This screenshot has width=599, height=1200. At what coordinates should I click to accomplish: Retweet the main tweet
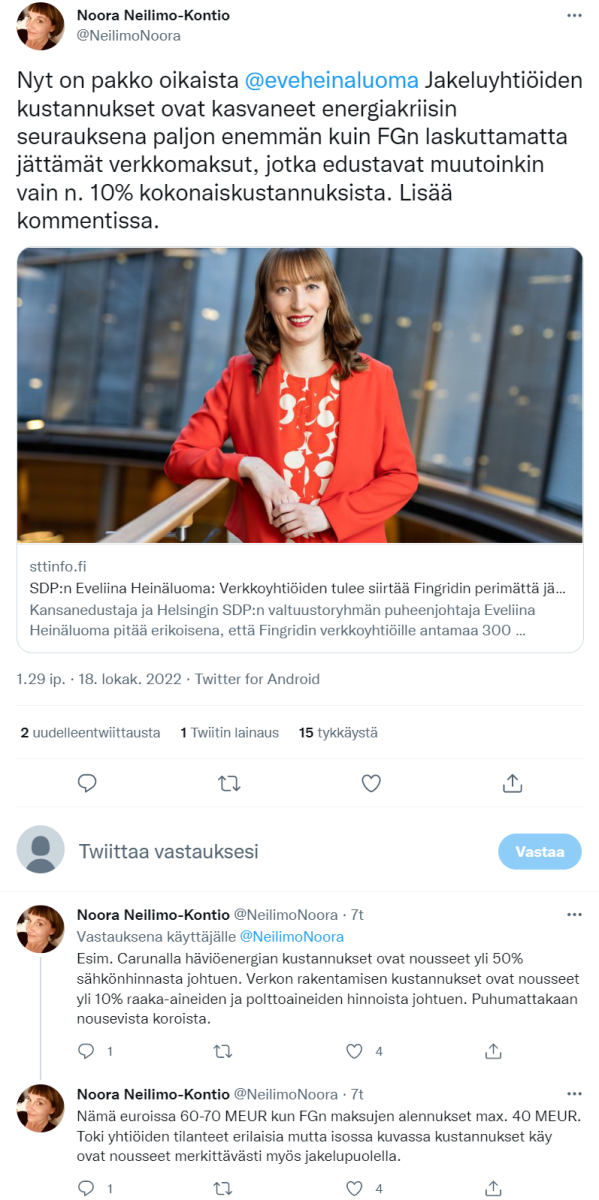[229, 783]
